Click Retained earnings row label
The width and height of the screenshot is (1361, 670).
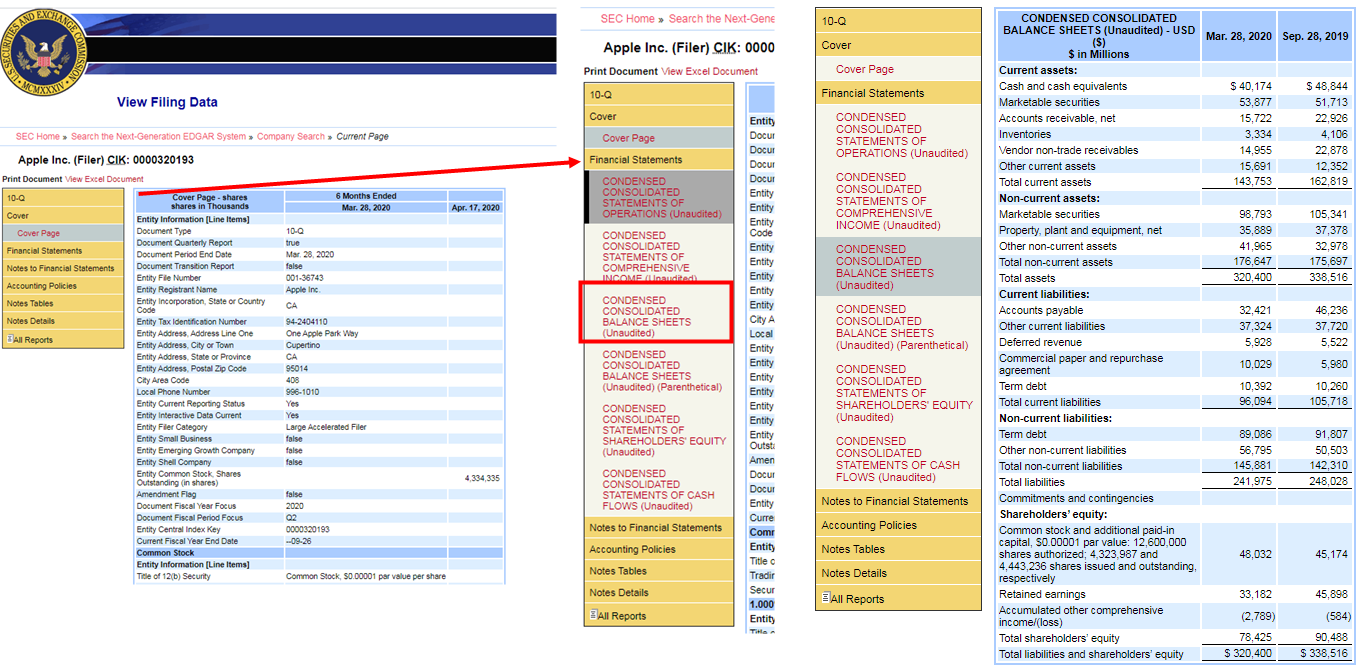point(1043,594)
